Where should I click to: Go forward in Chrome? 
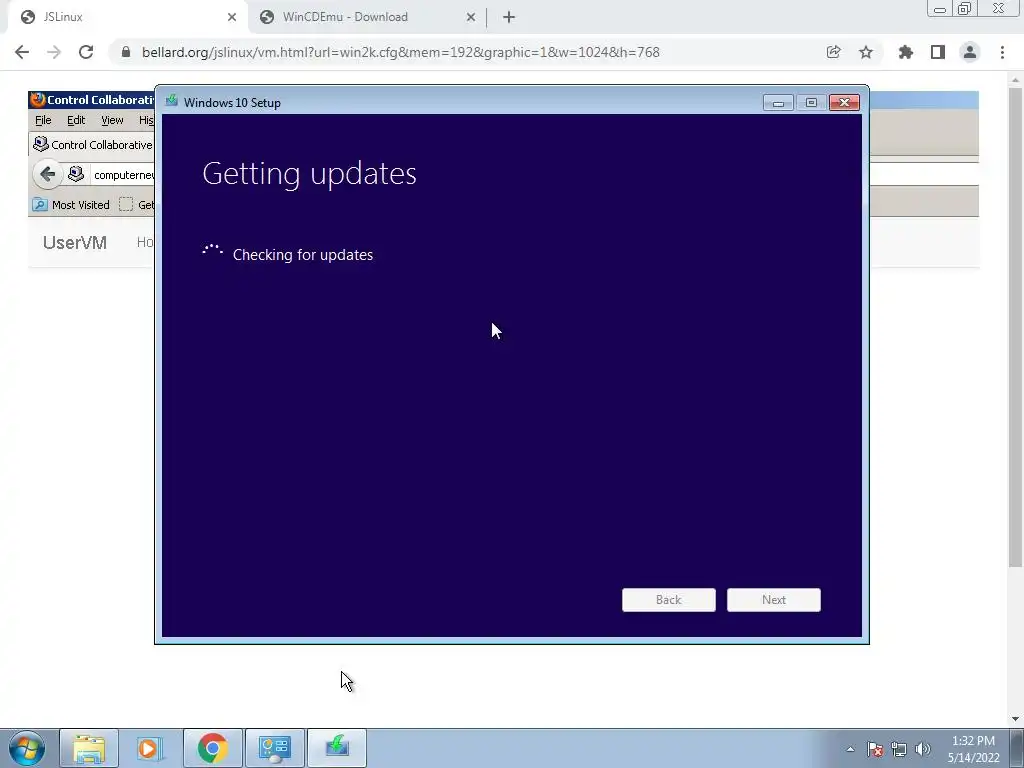click(54, 52)
